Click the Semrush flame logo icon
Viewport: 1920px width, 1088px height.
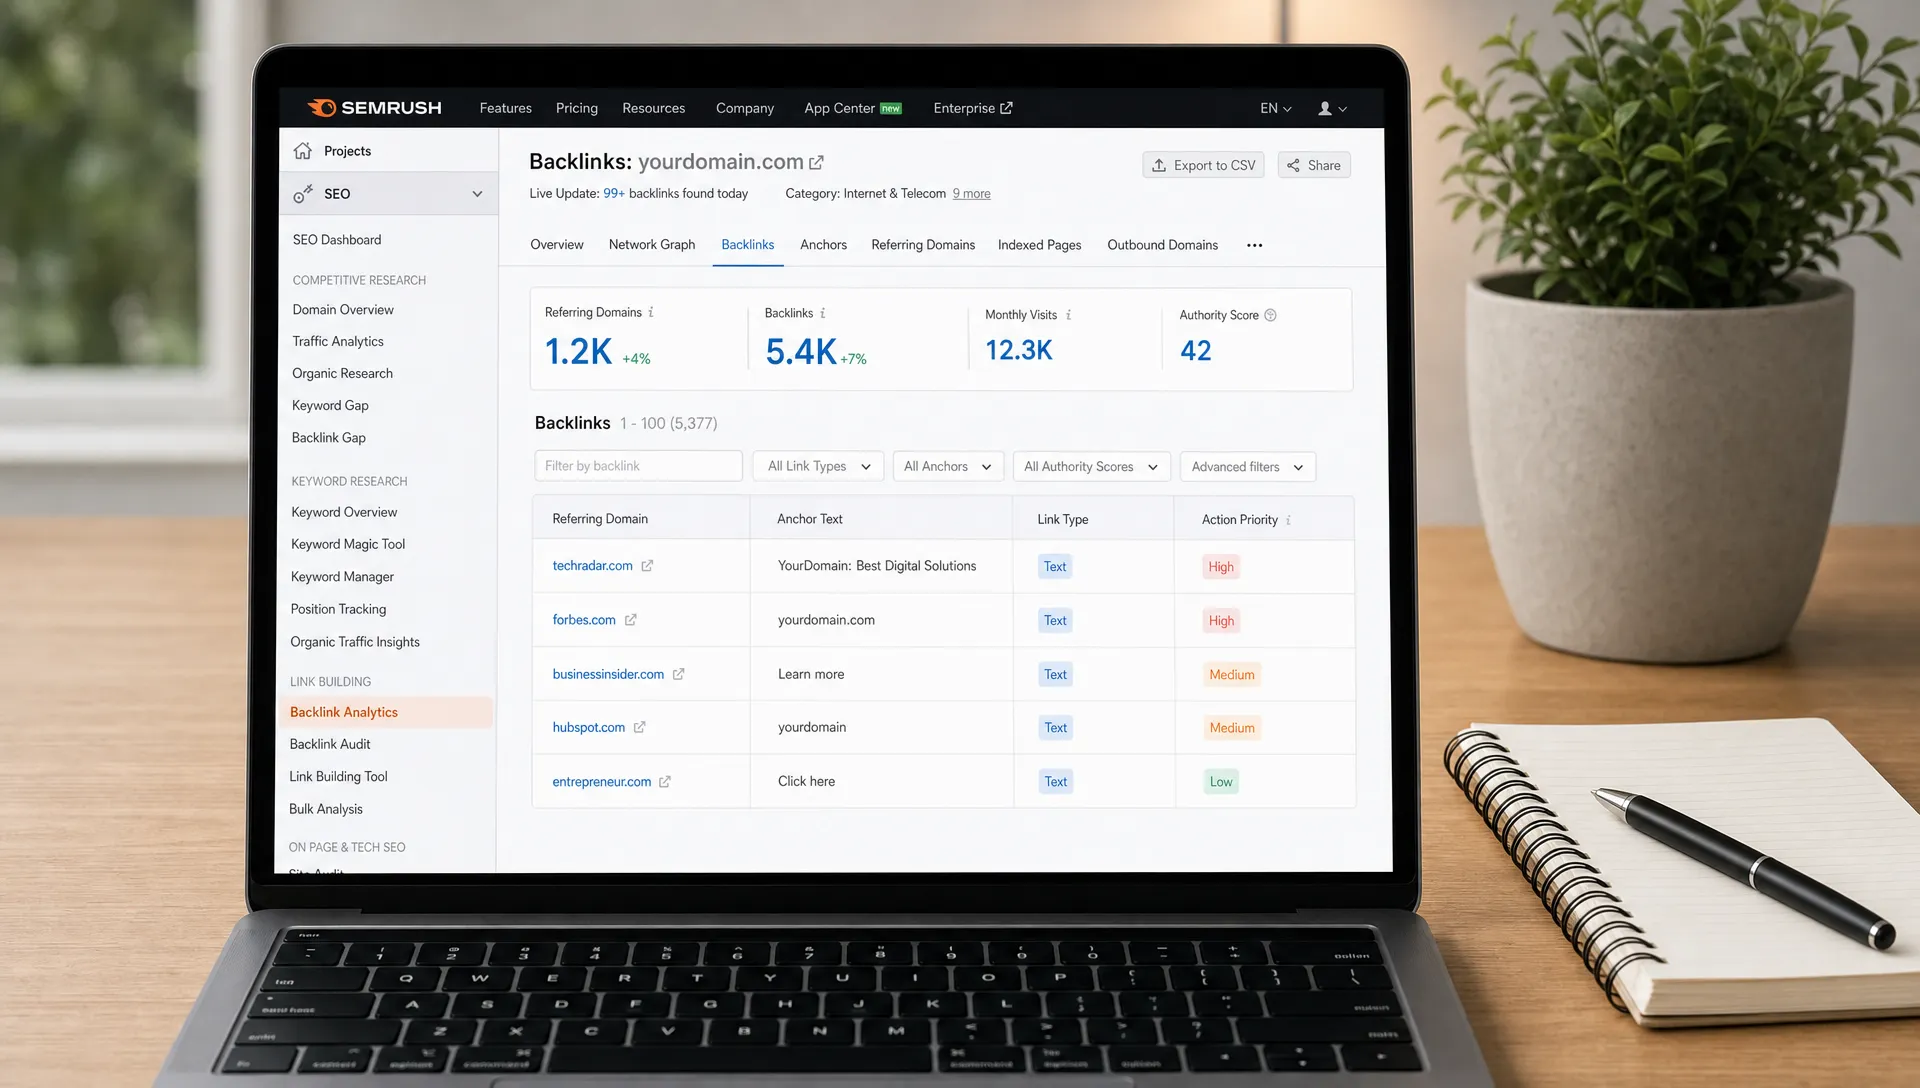(x=322, y=108)
